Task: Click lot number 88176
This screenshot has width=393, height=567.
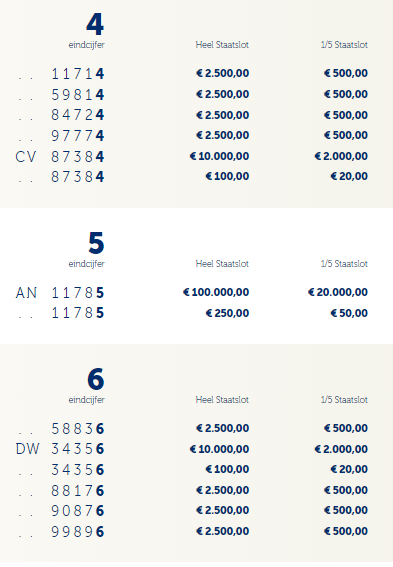Action: pyautogui.click(x=78, y=491)
